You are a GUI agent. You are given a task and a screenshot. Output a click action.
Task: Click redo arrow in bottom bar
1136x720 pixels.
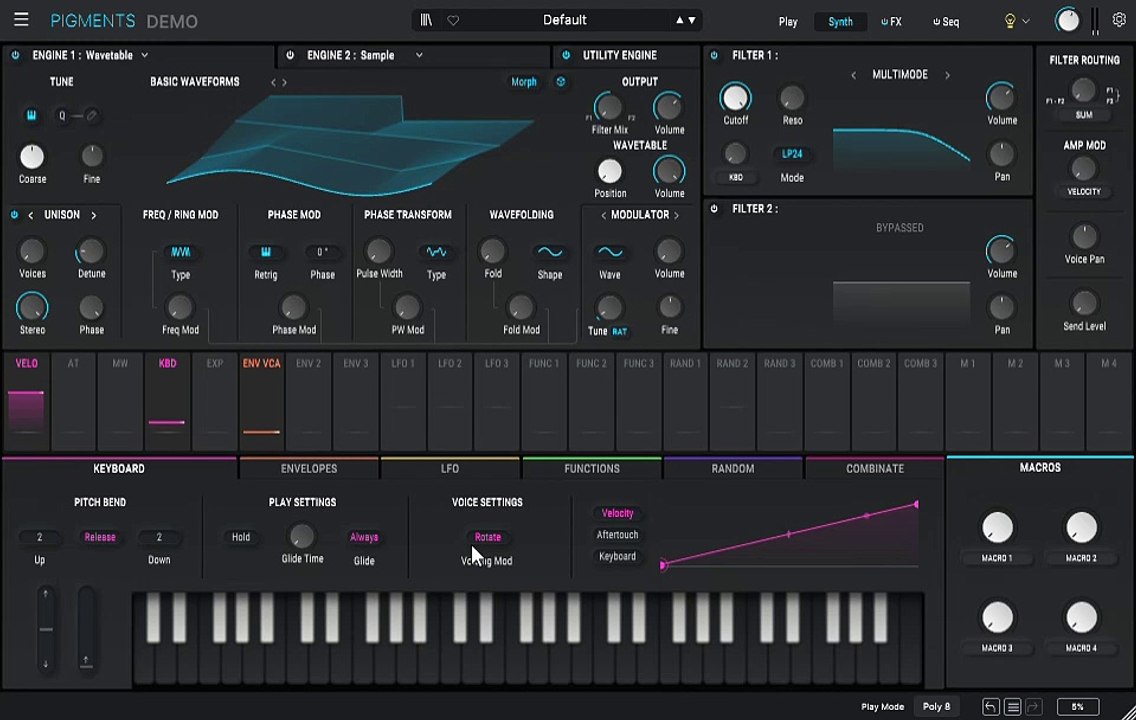coord(1034,706)
